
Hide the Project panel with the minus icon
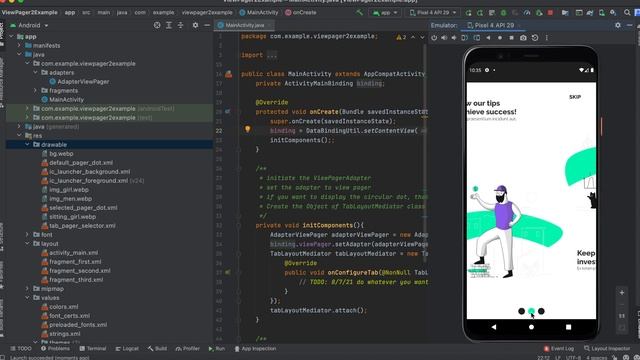pos(207,25)
